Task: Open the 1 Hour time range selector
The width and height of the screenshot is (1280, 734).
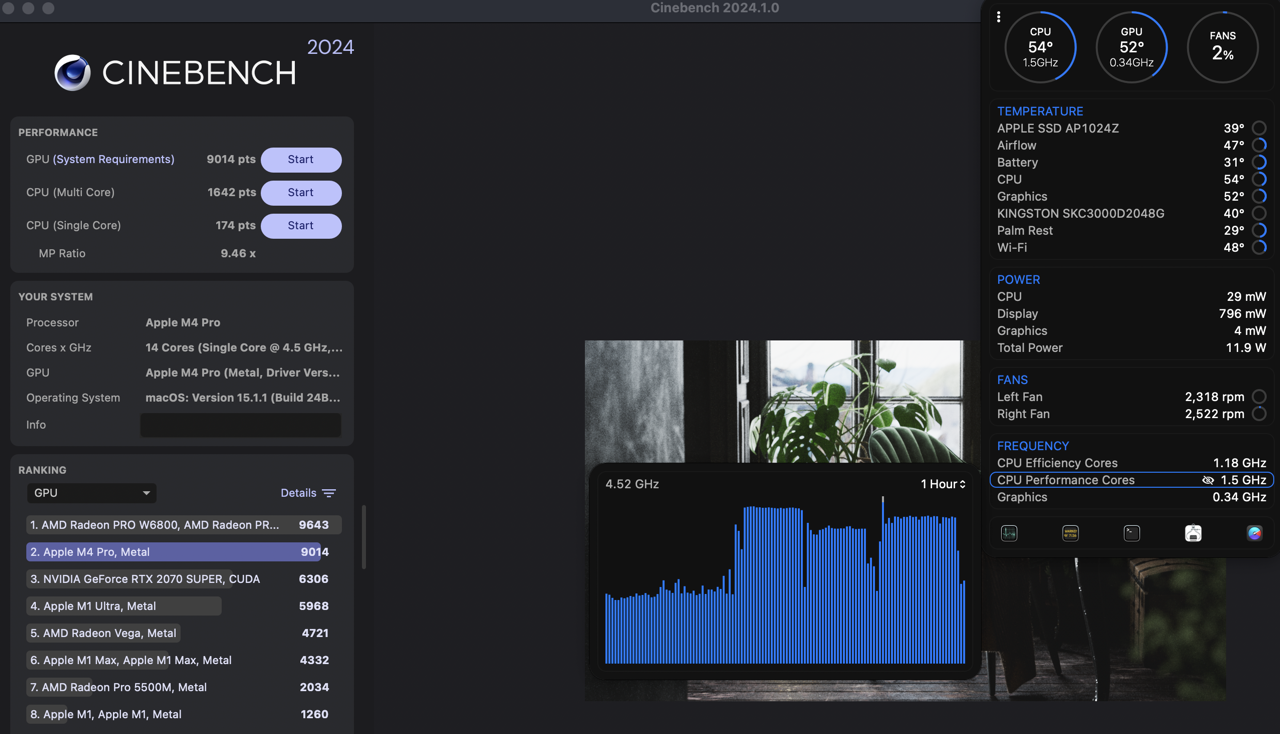Action: point(943,484)
